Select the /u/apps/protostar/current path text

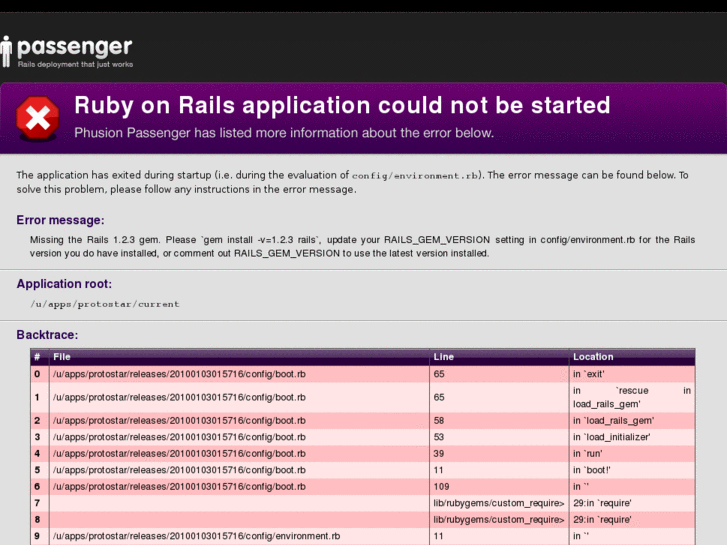point(105,303)
